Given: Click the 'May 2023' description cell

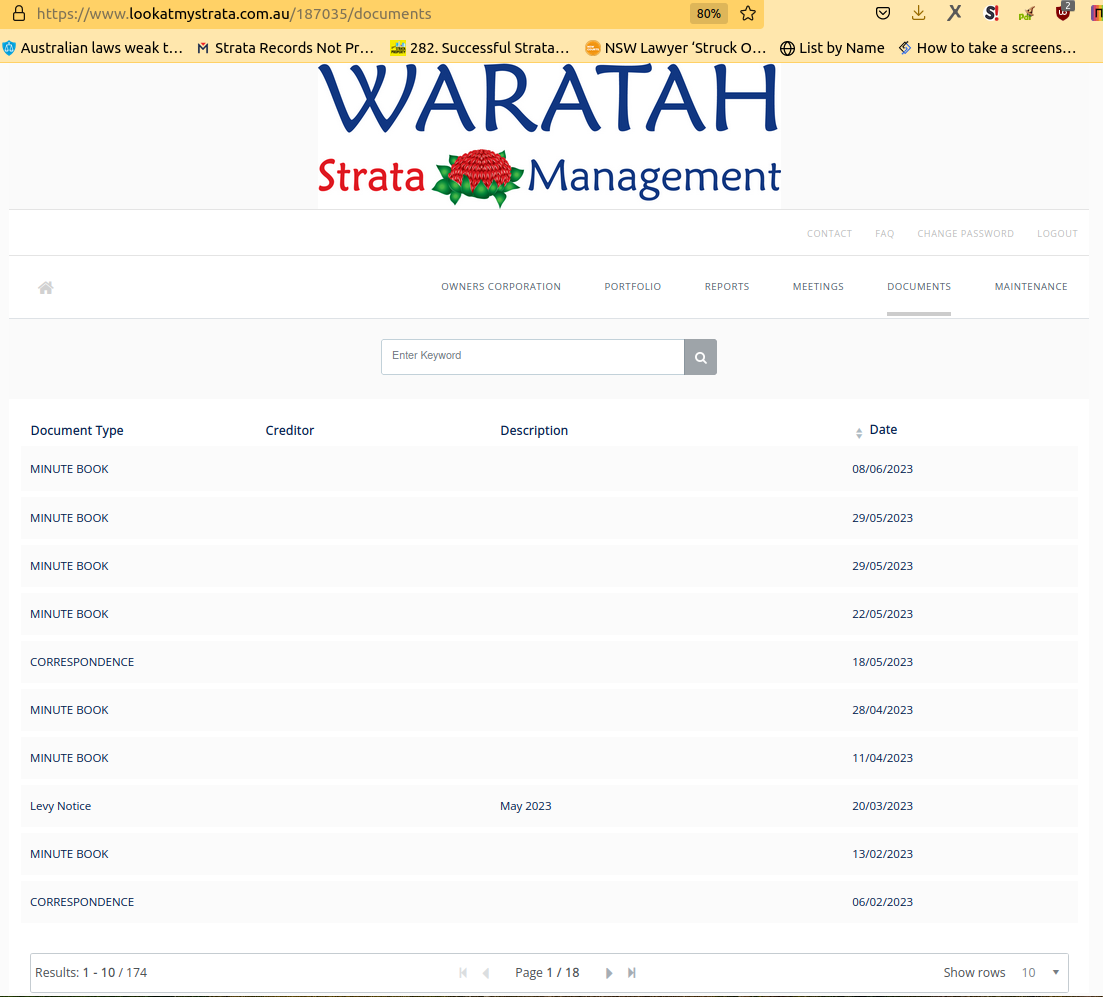Looking at the screenshot, I should [x=525, y=806].
